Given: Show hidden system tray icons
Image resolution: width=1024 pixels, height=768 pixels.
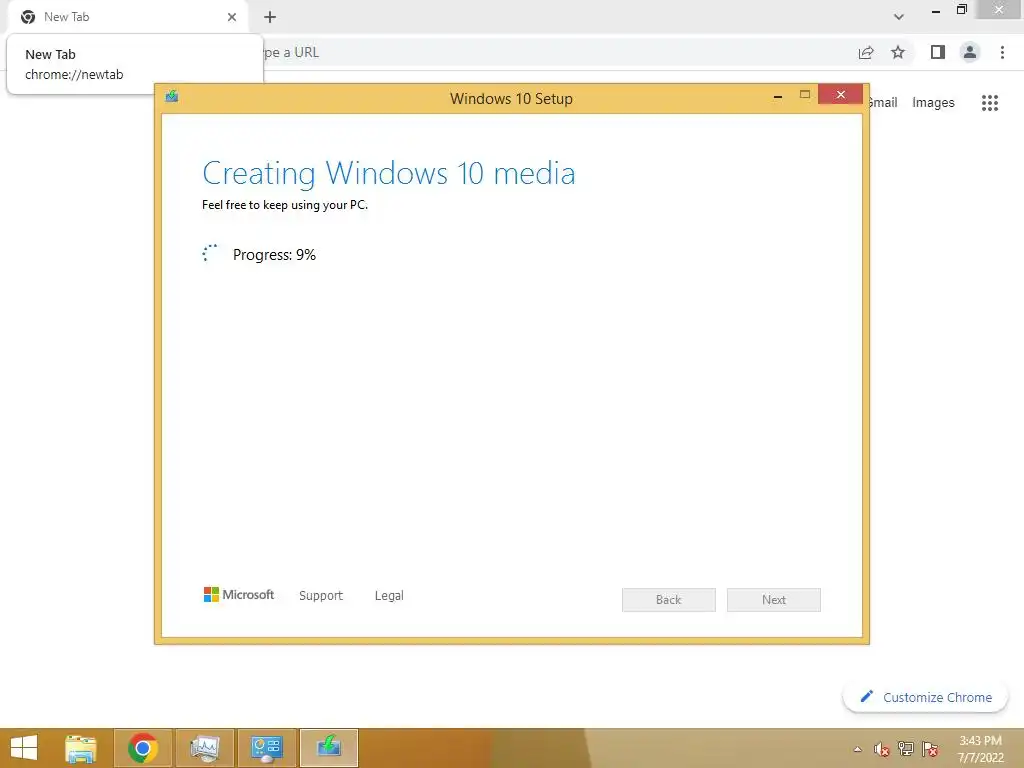Looking at the screenshot, I should 857,749.
